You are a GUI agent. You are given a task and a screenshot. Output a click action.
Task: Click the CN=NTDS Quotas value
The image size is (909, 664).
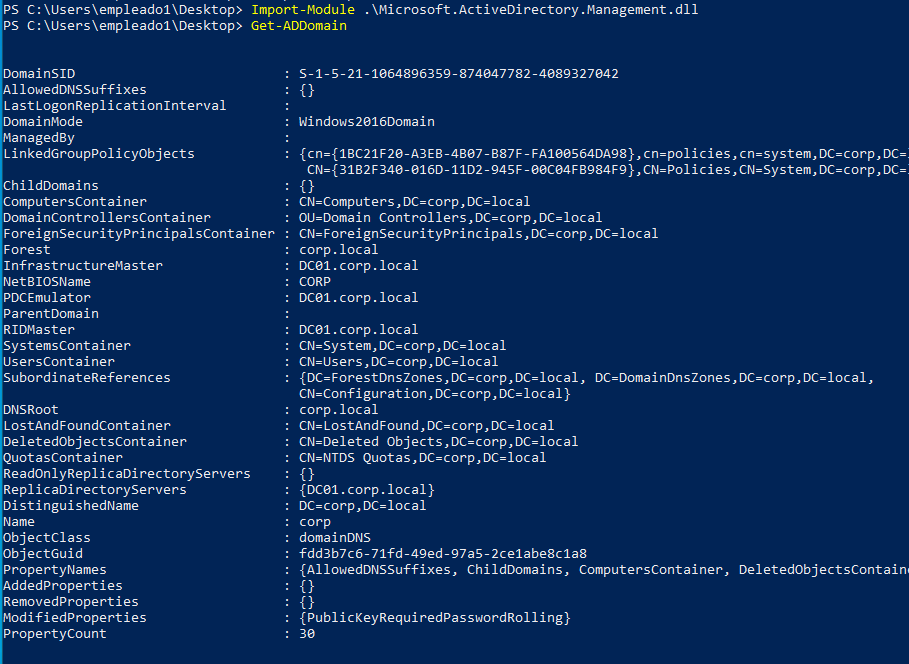click(x=423, y=458)
